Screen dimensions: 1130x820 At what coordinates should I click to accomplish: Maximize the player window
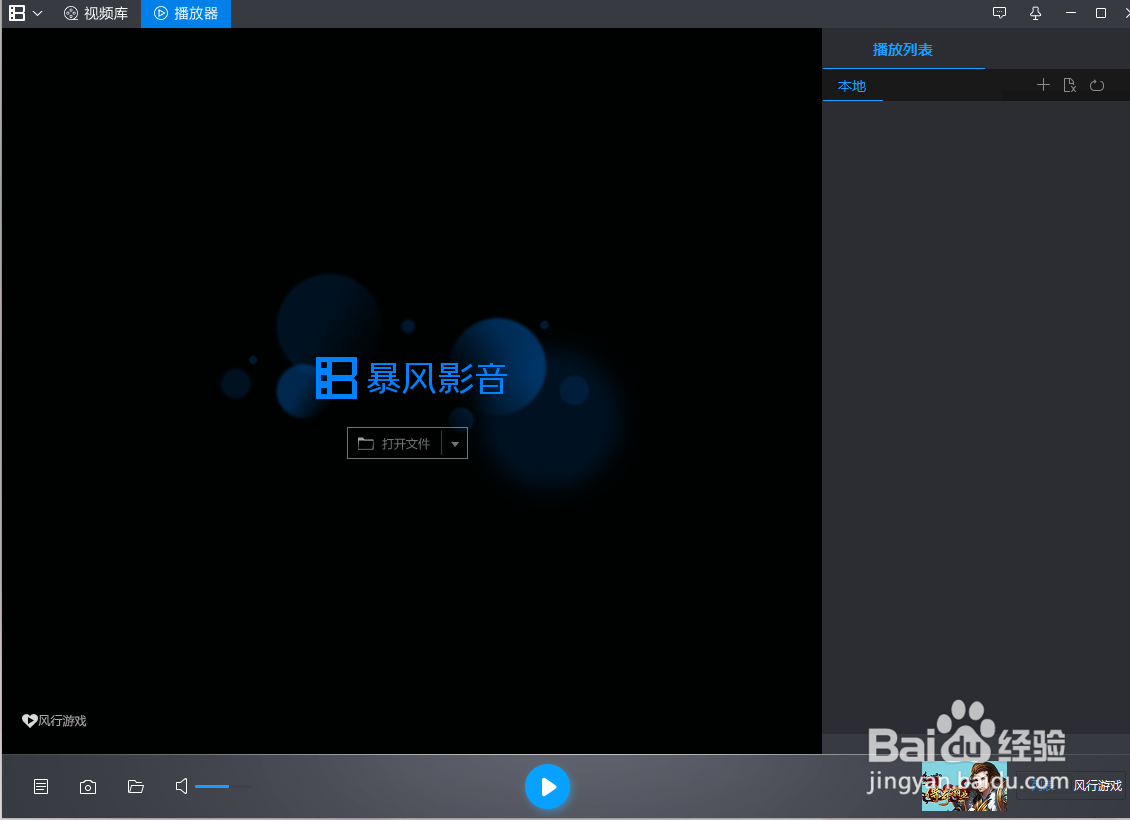(x=1100, y=13)
